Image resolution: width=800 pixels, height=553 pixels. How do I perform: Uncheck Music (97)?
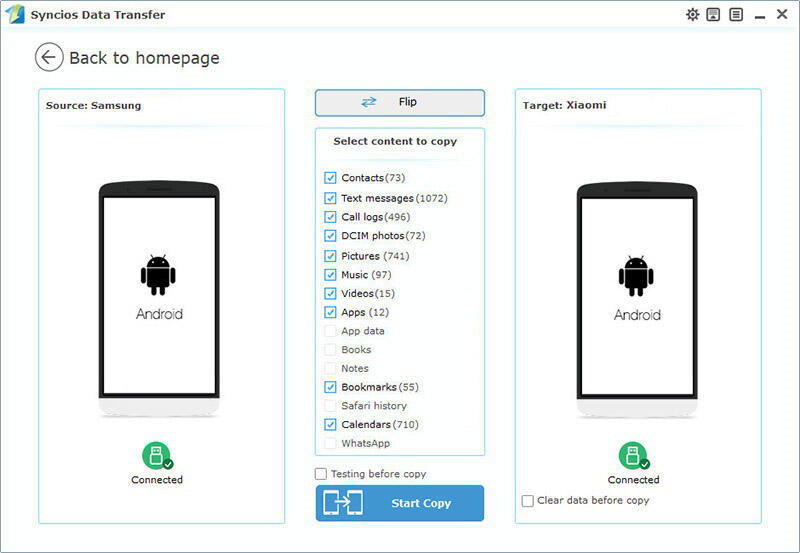pyautogui.click(x=330, y=275)
